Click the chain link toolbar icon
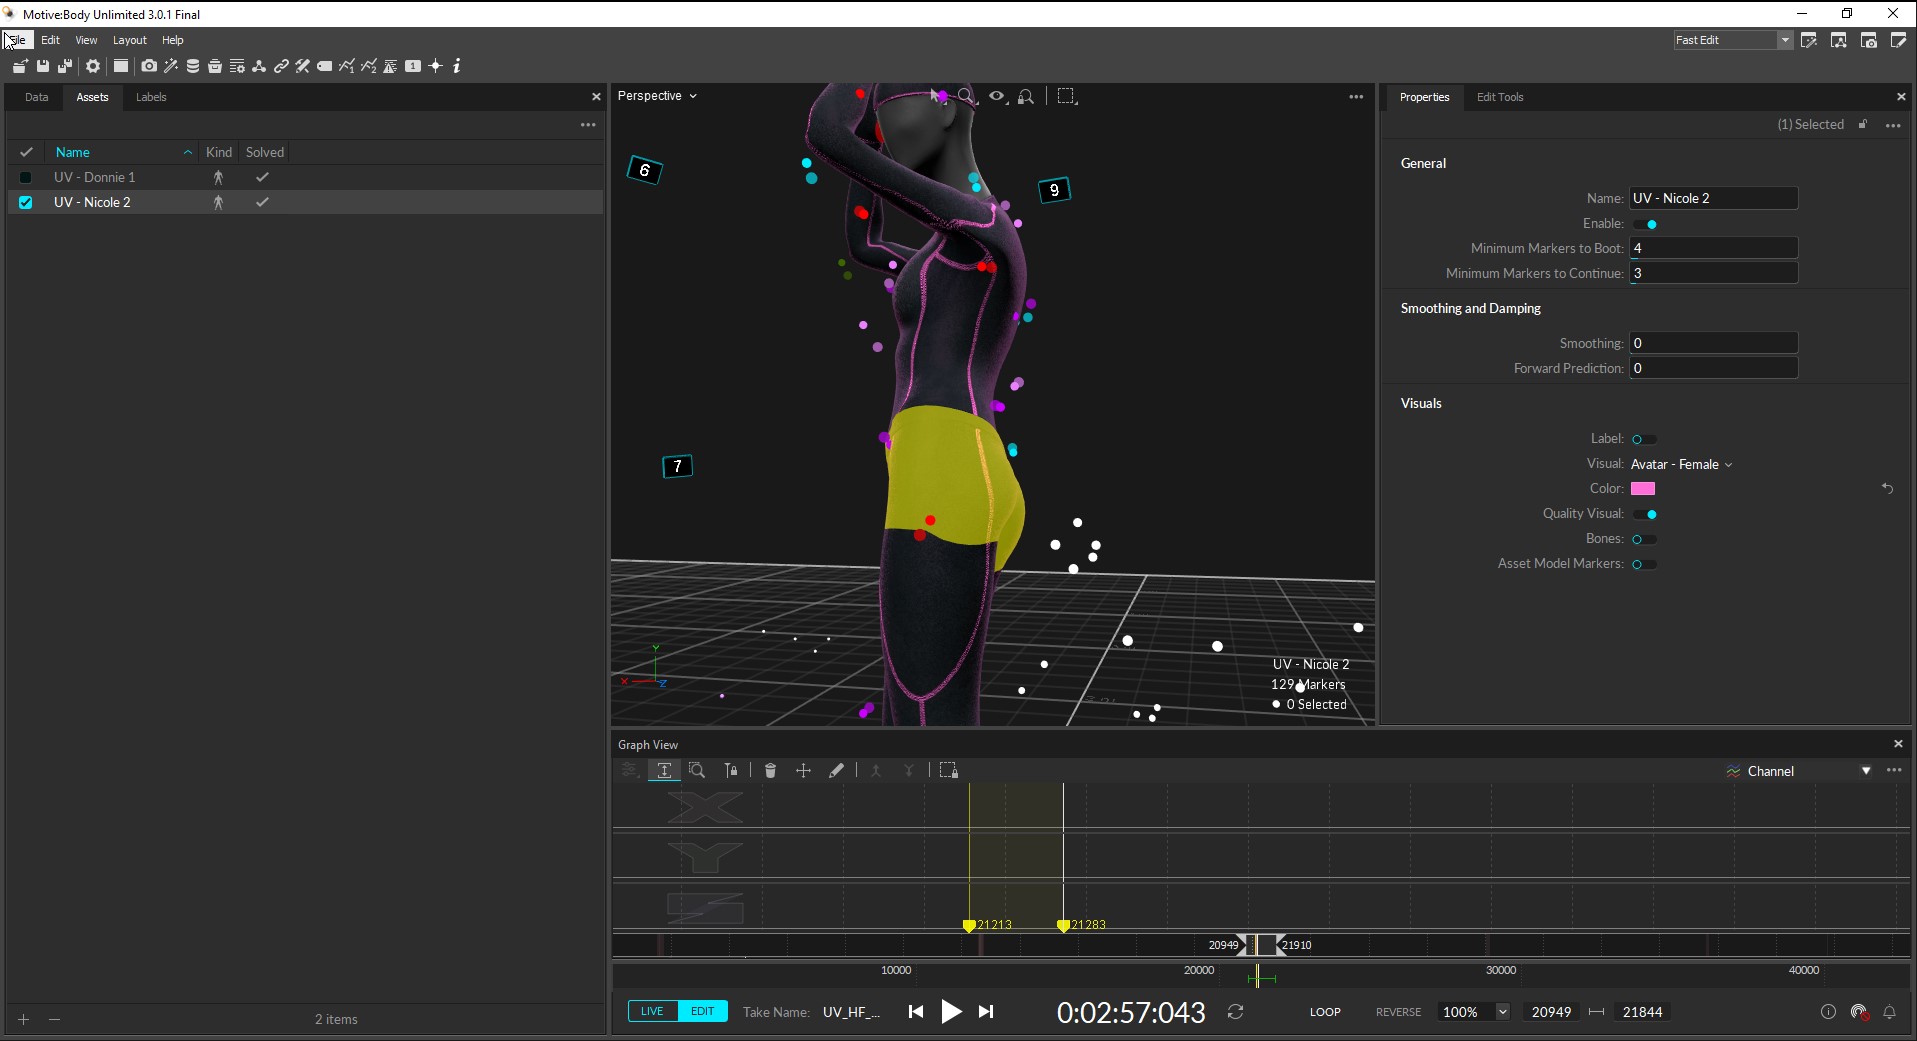 [x=281, y=66]
